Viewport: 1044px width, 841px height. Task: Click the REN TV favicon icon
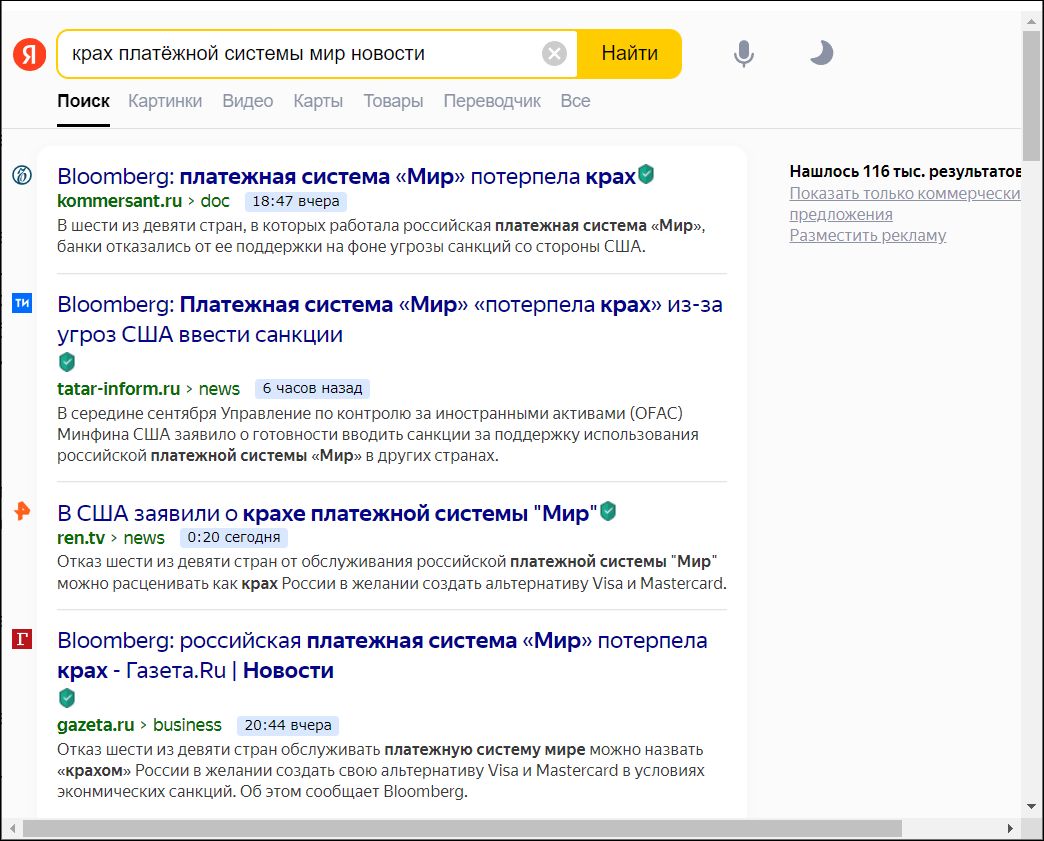pyautogui.click(x=21, y=512)
